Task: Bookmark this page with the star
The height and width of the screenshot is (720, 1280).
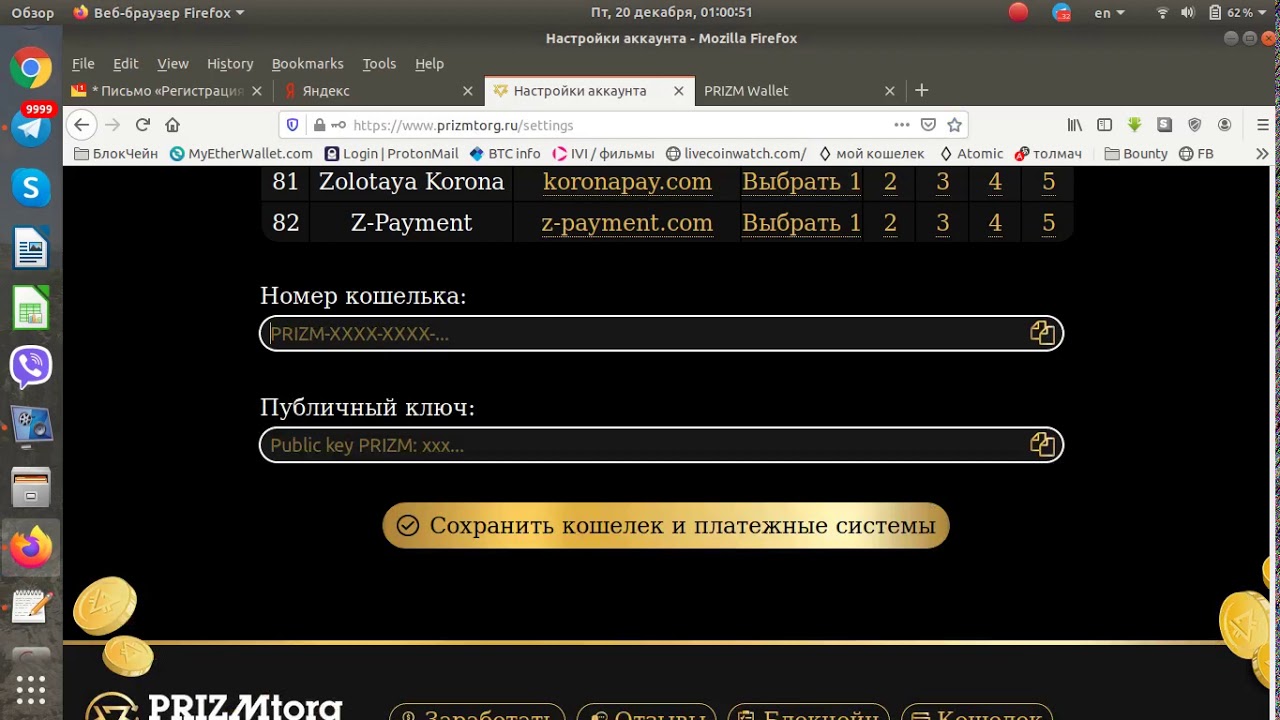Action: [x=954, y=125]
